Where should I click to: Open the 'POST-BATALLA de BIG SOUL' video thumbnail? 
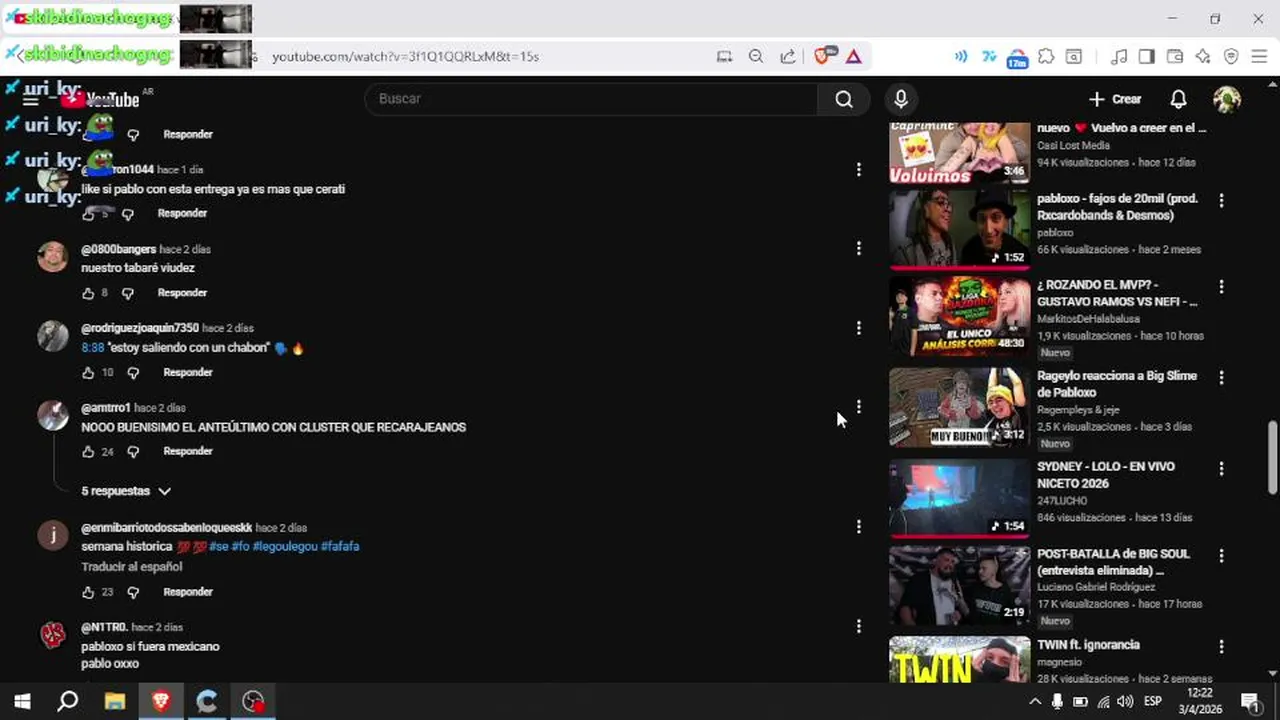coord(960,587)
